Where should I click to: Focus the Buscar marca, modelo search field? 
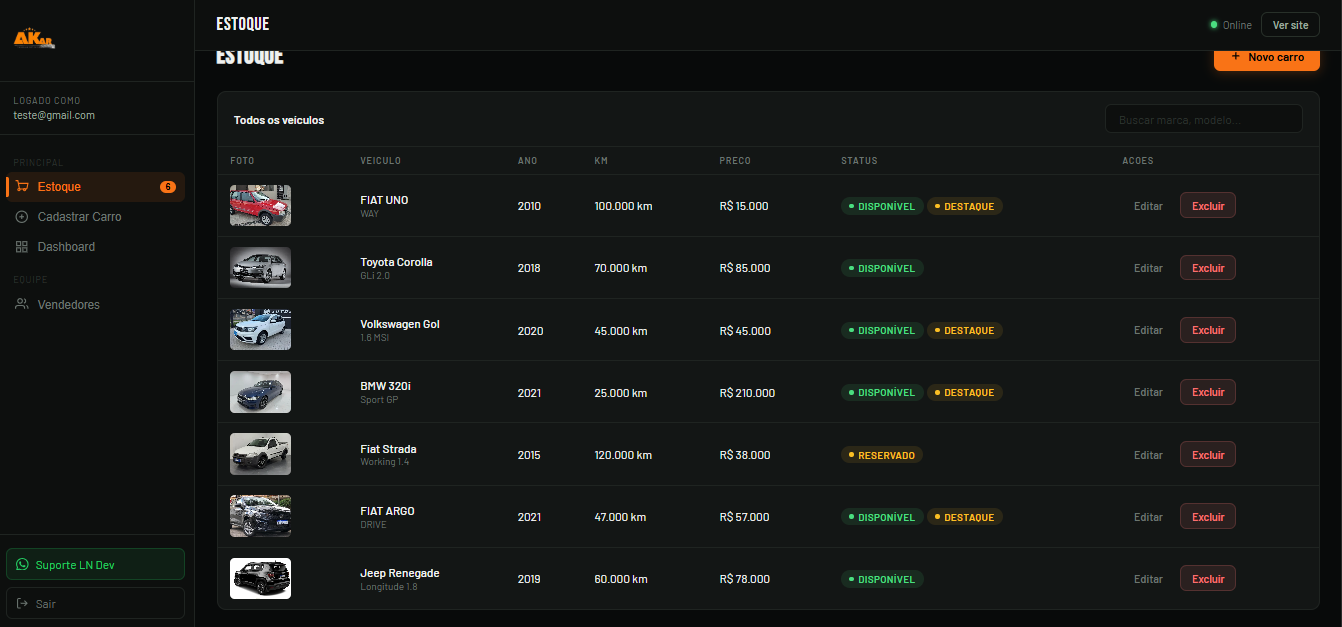pos(1203,120)
